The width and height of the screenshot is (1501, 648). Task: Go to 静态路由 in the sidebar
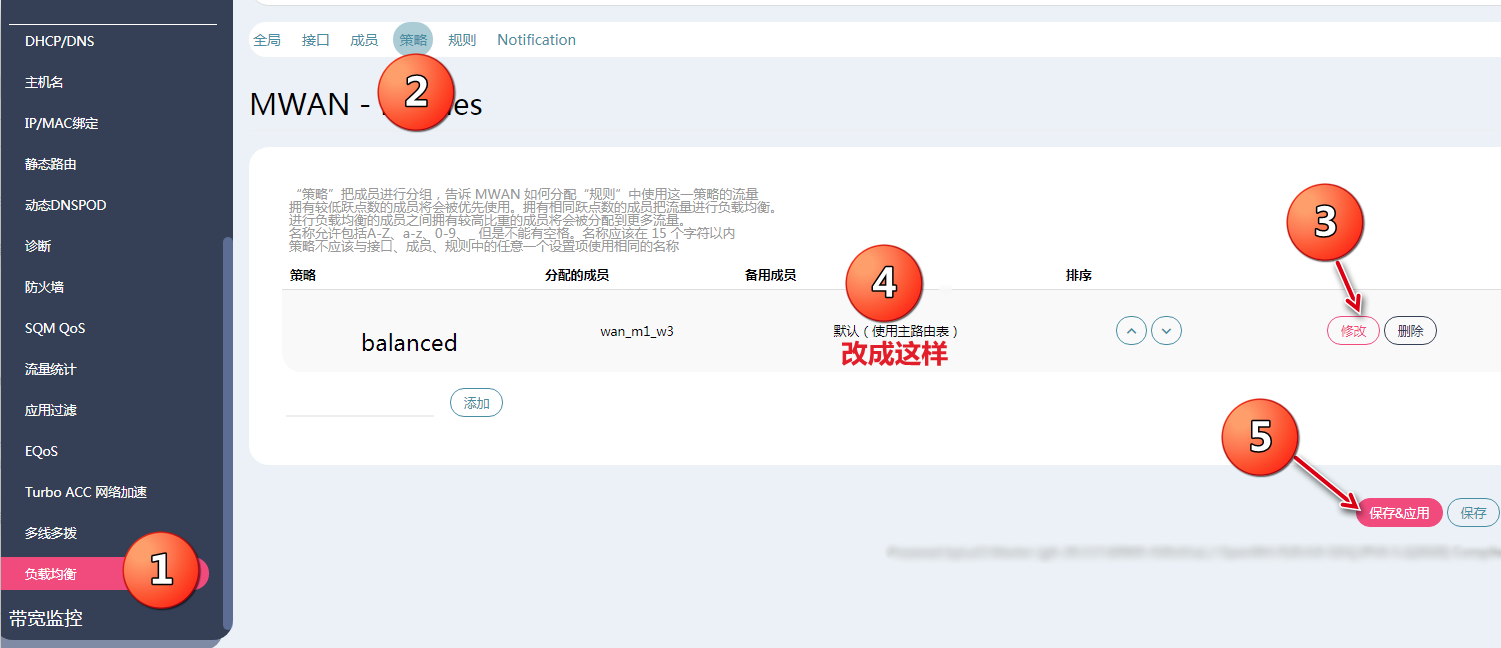pos(51,164)
